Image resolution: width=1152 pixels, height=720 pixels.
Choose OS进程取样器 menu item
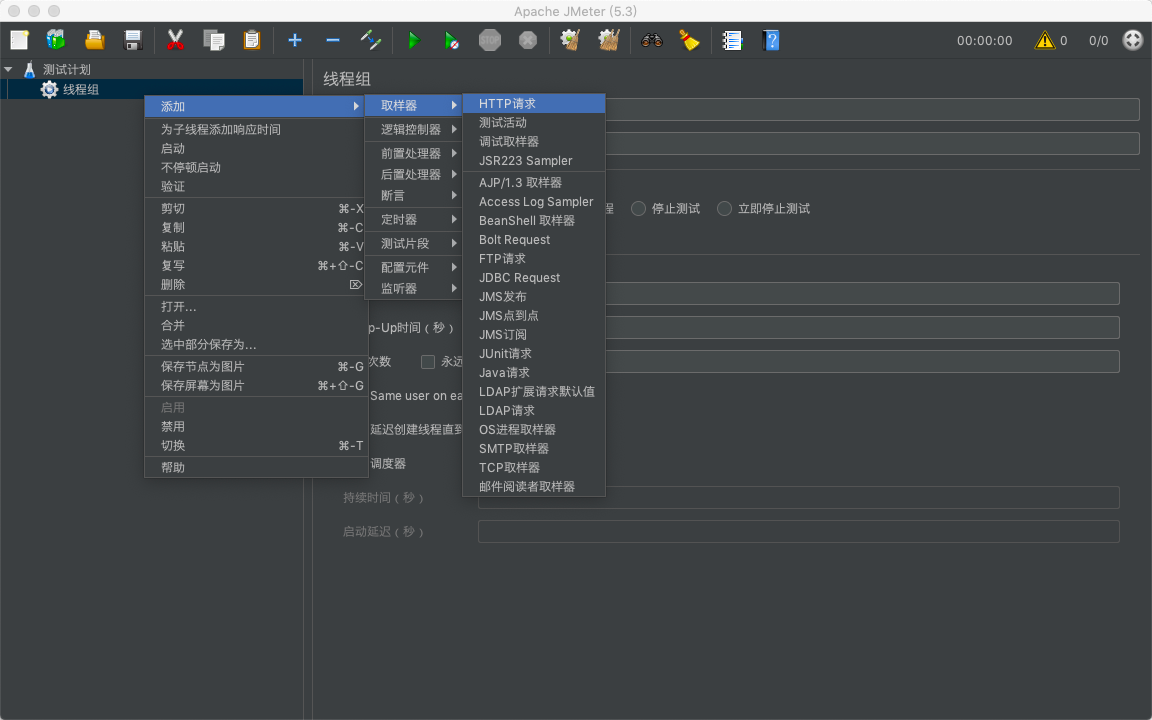click(534, 430)
